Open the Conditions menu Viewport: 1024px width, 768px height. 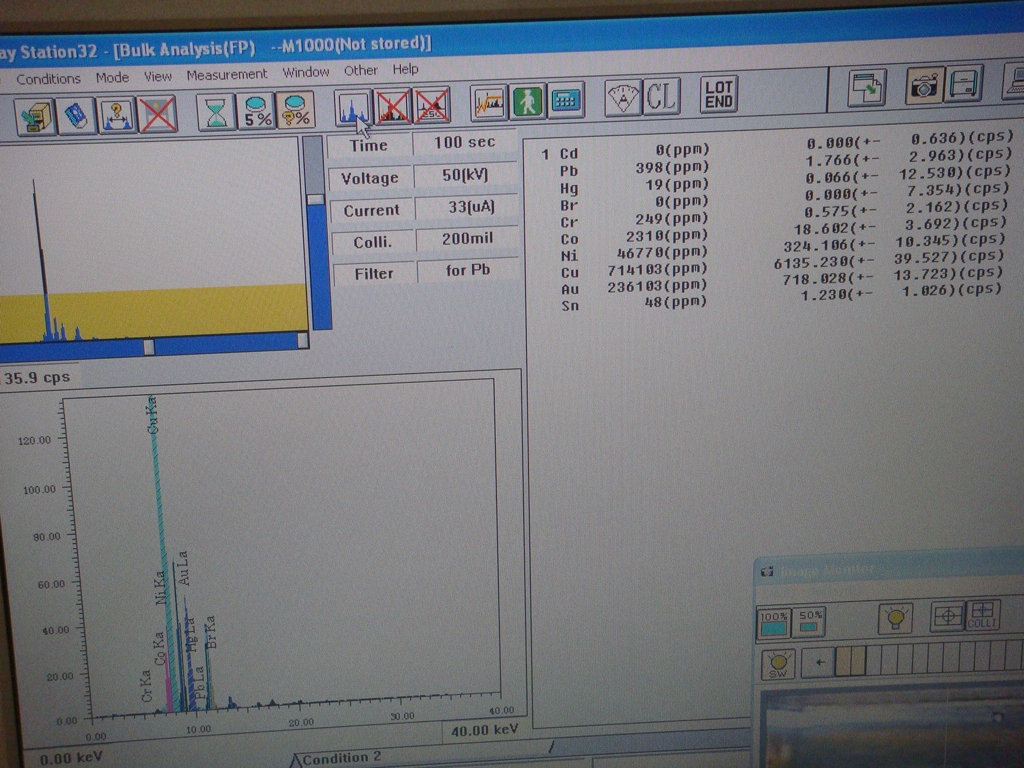point(48,78)
